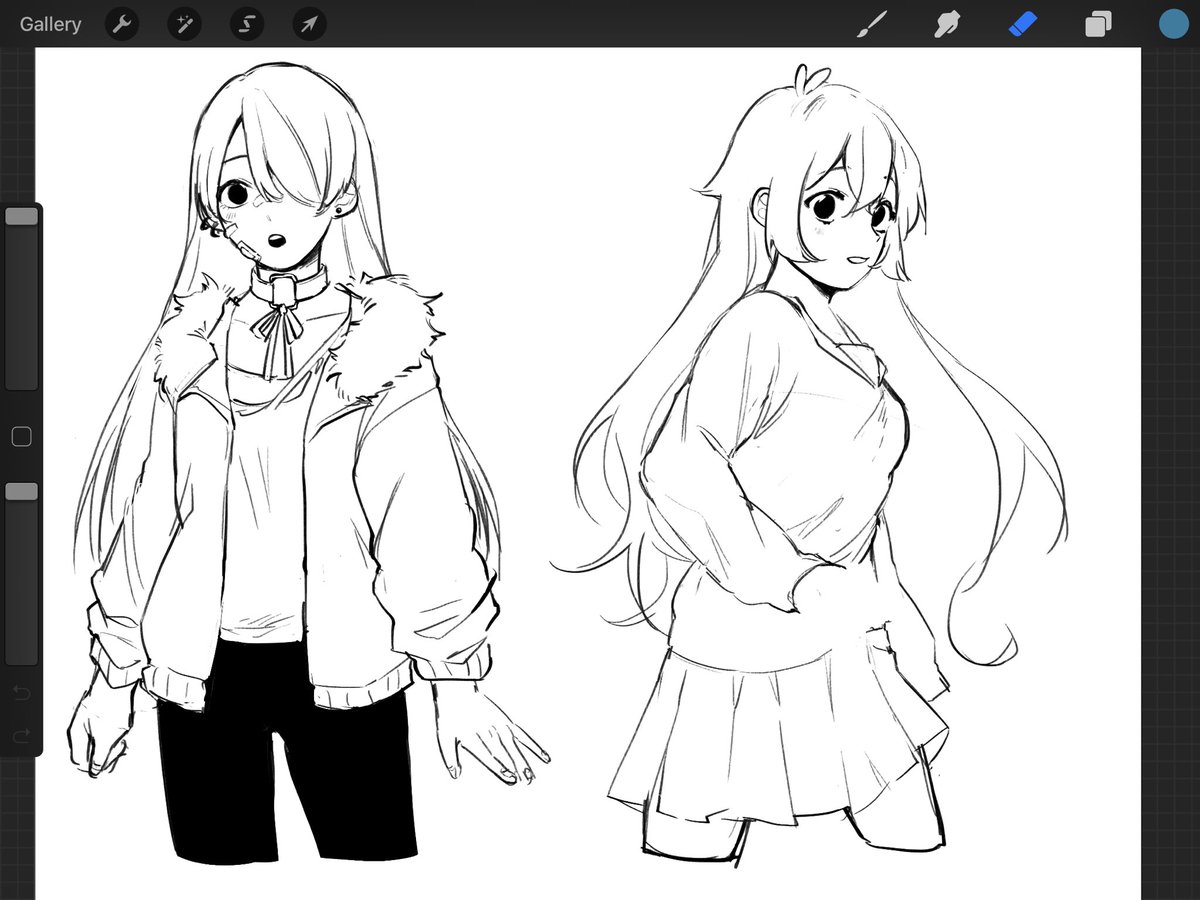Activate the Transform arrow tool
The image size is (1200, 900).
click(310, 24)
